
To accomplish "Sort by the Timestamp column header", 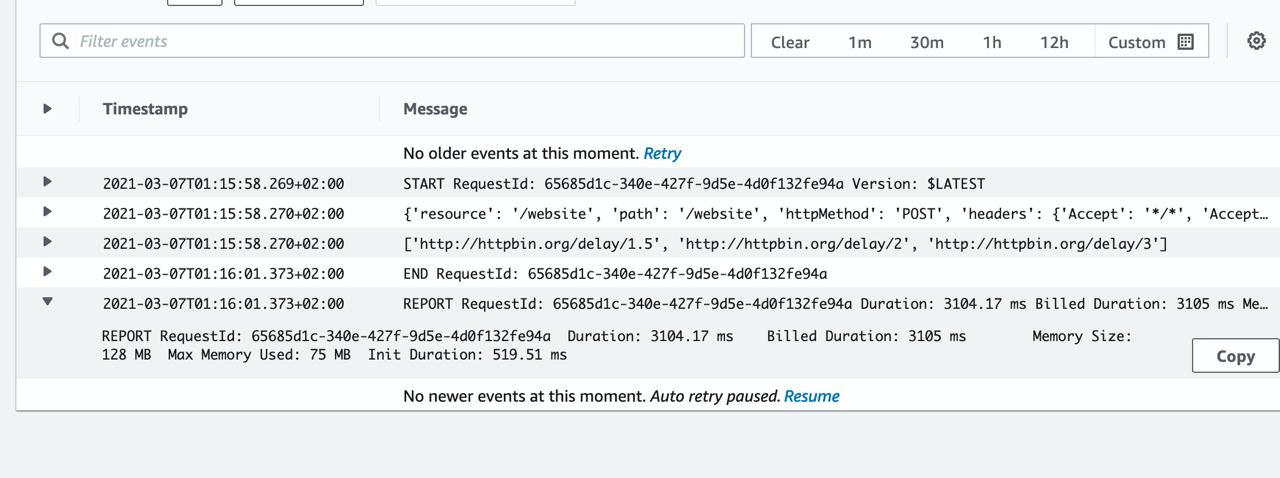I will (145, 108).
